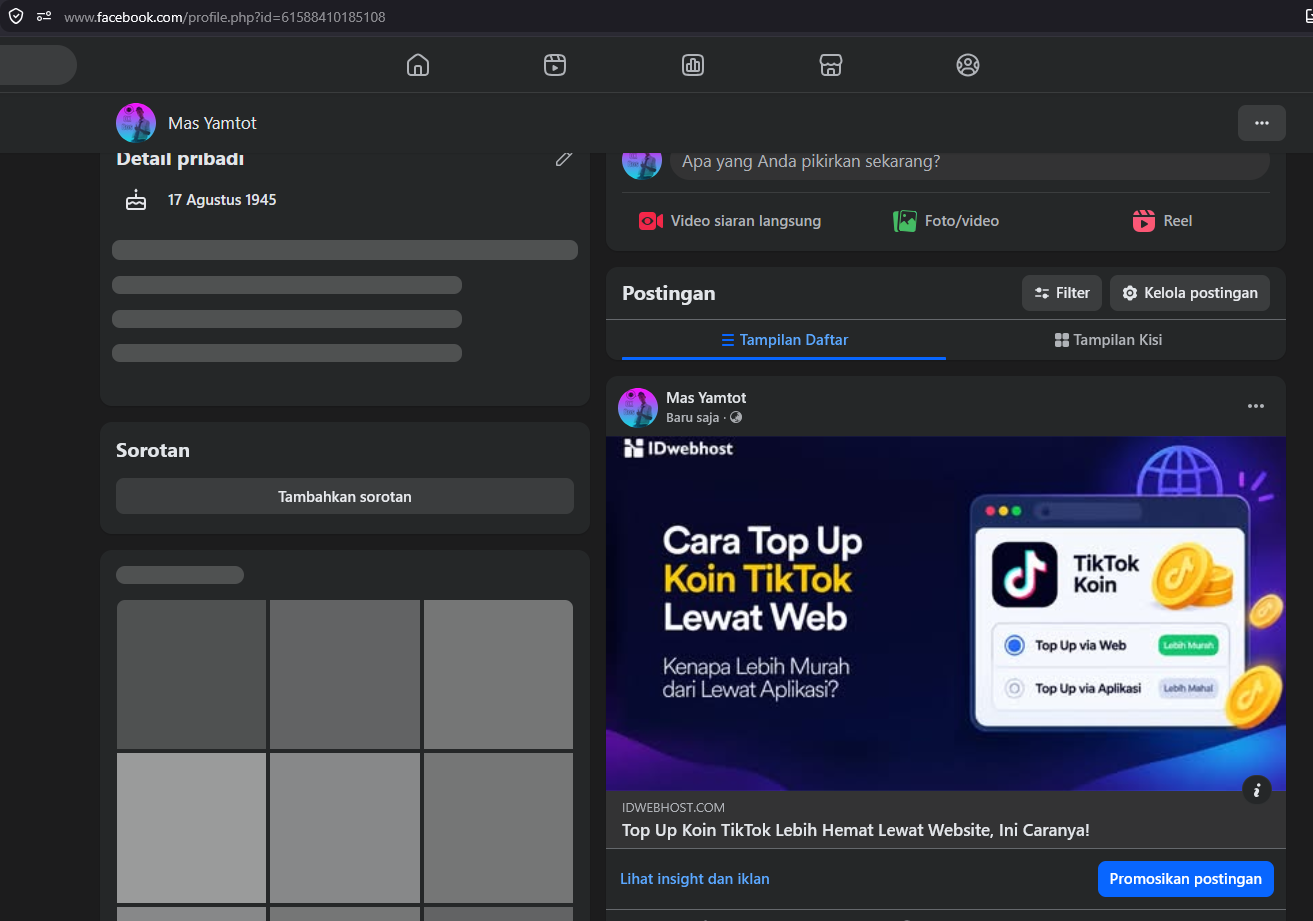Click the Sorotan section heading
This screenshot has height=921, width=1313.
[153, 450]
